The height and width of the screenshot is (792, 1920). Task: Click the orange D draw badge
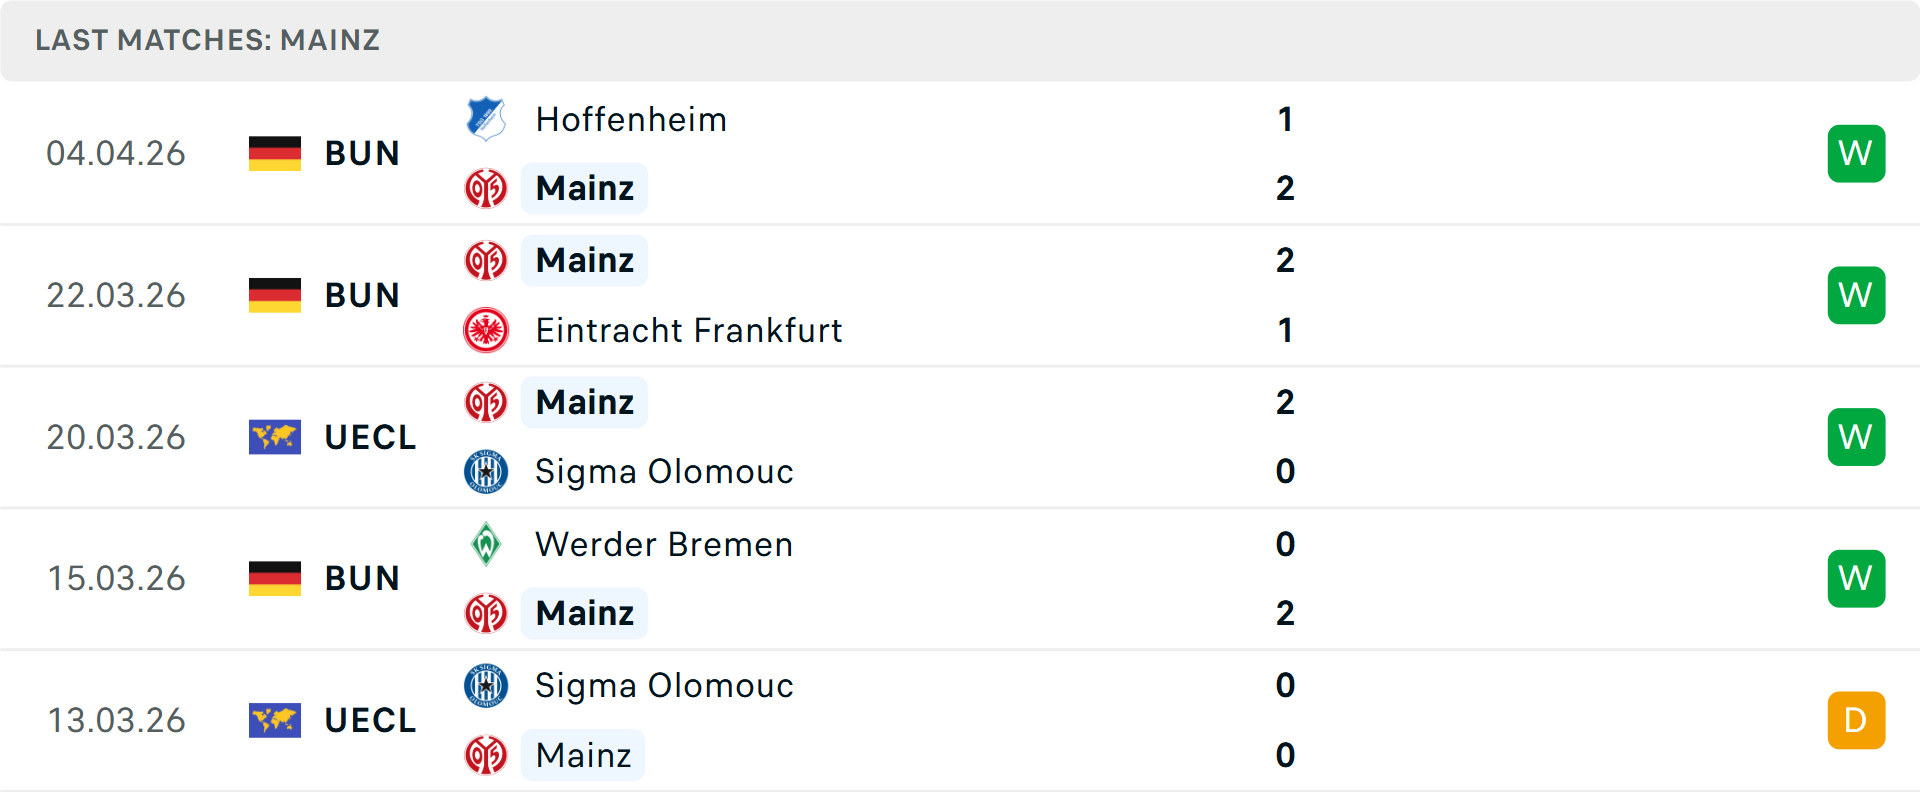pyautogui.click(x=1856, y=720)
